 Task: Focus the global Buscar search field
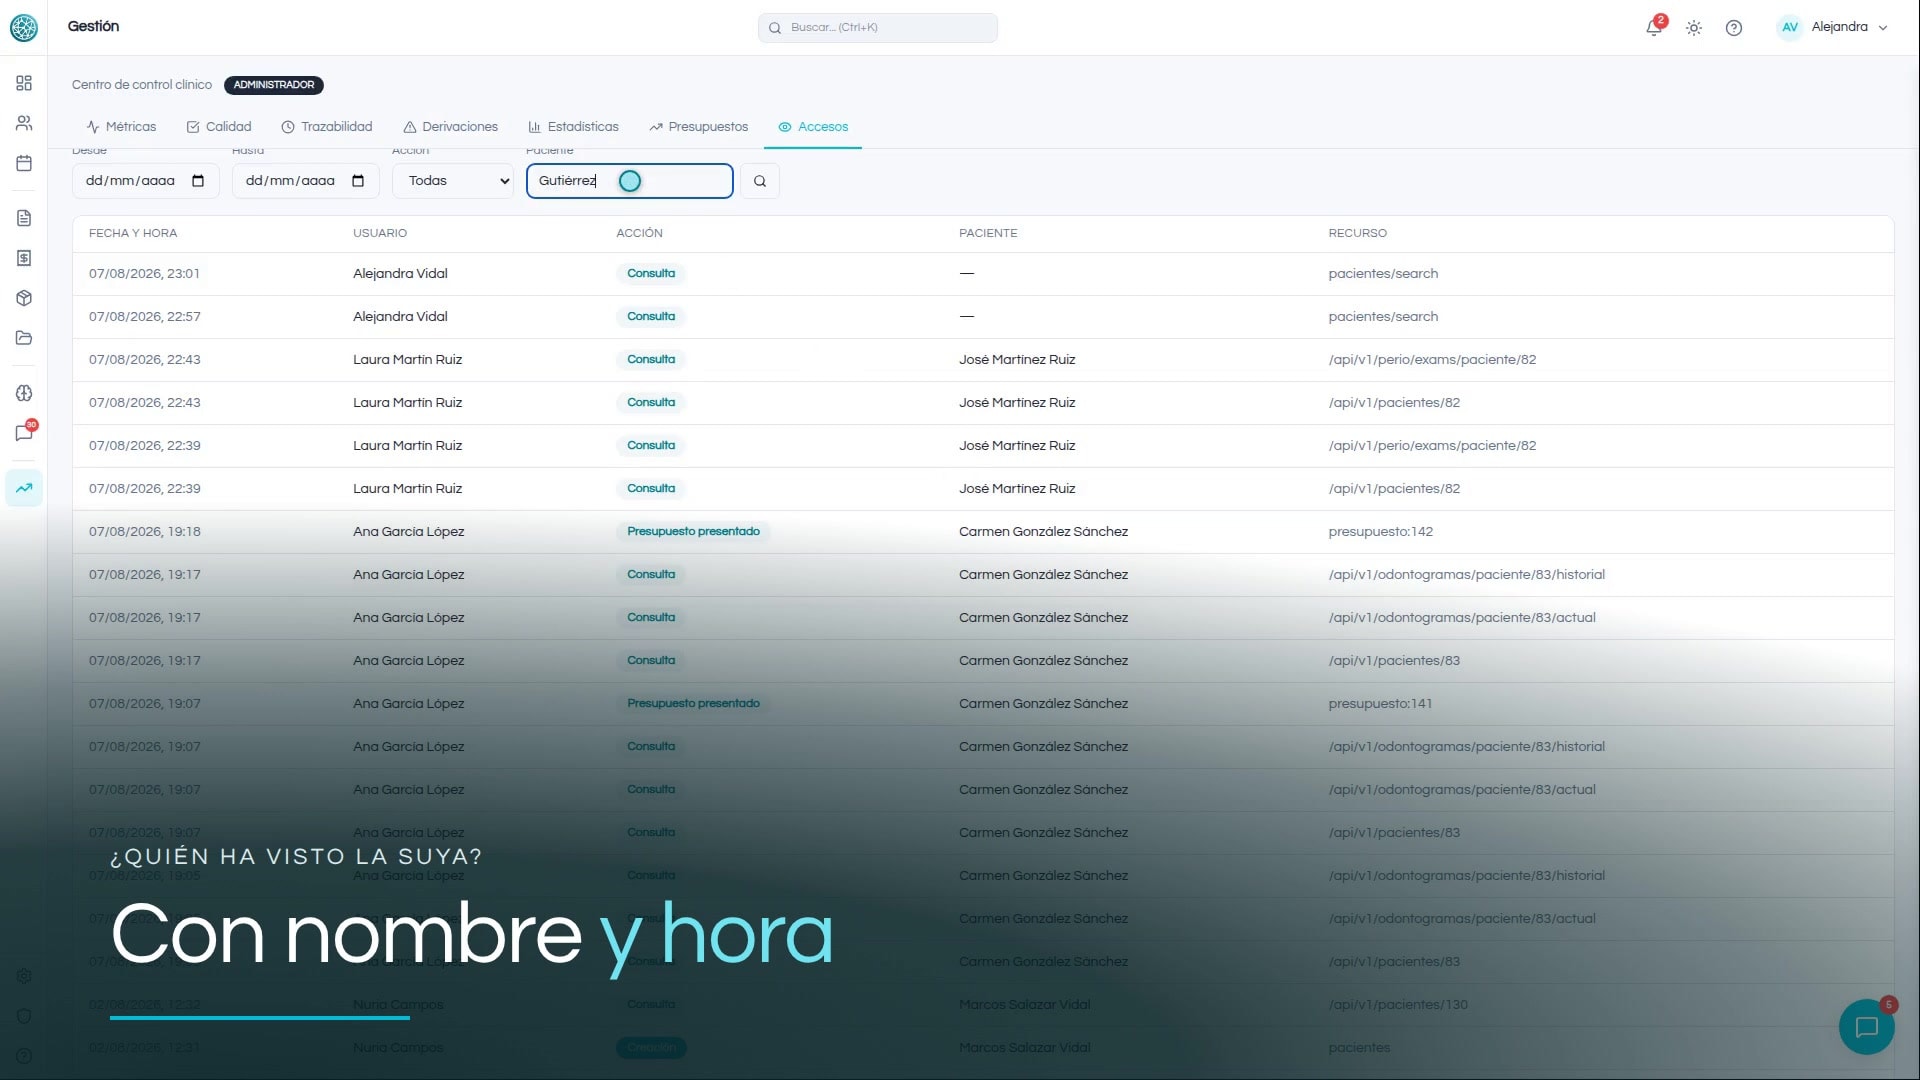click(x=878, y=28)
